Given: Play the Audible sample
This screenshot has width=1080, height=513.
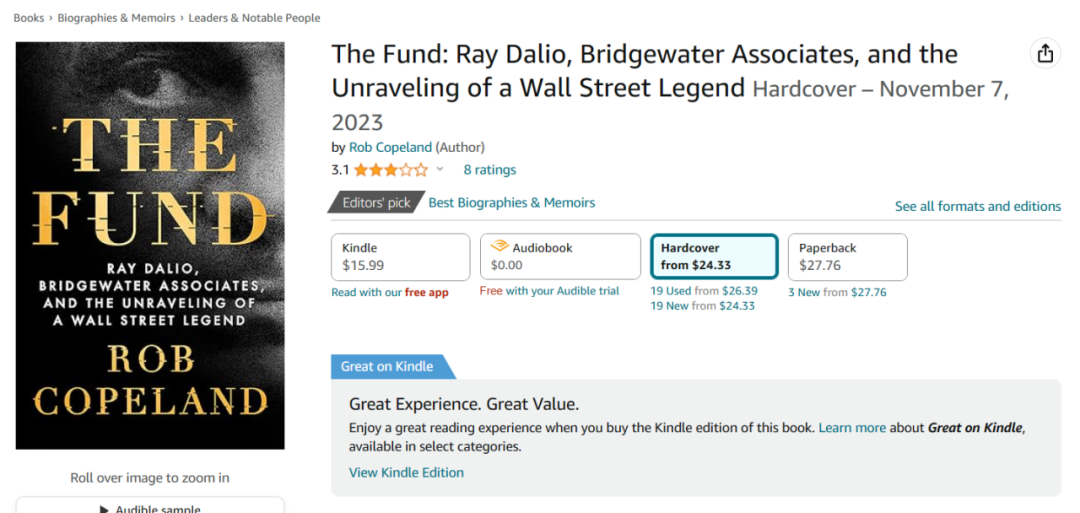Looking at the screenshot, I should pyautogui.click(x=150, y=508).
